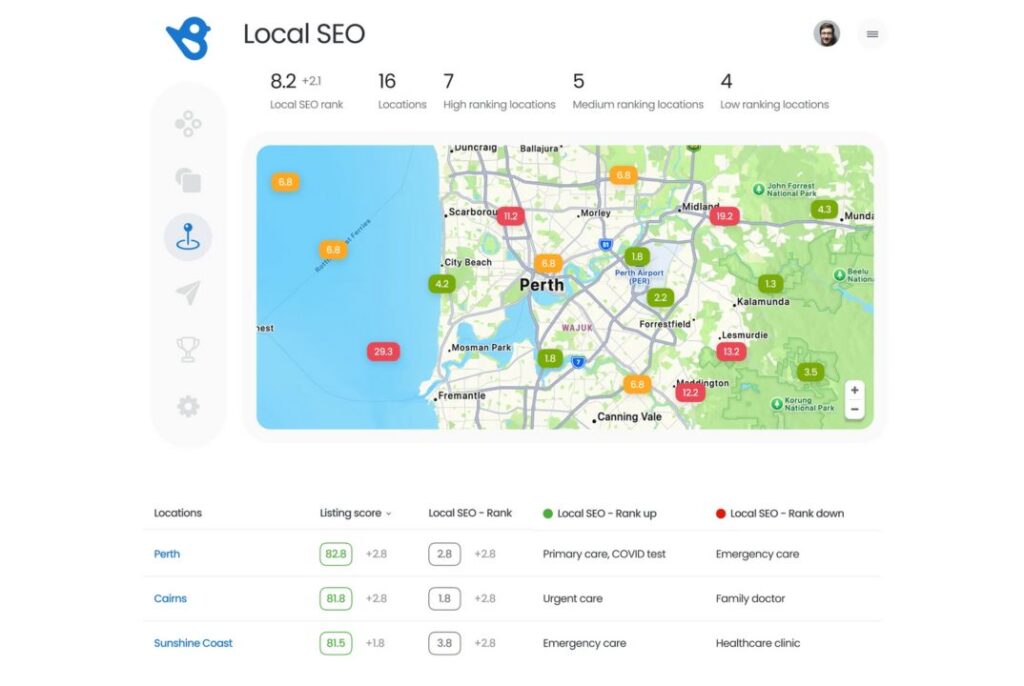Click the Fremantle label on the map
This screenshot has width=1024, height=686.
461,396
